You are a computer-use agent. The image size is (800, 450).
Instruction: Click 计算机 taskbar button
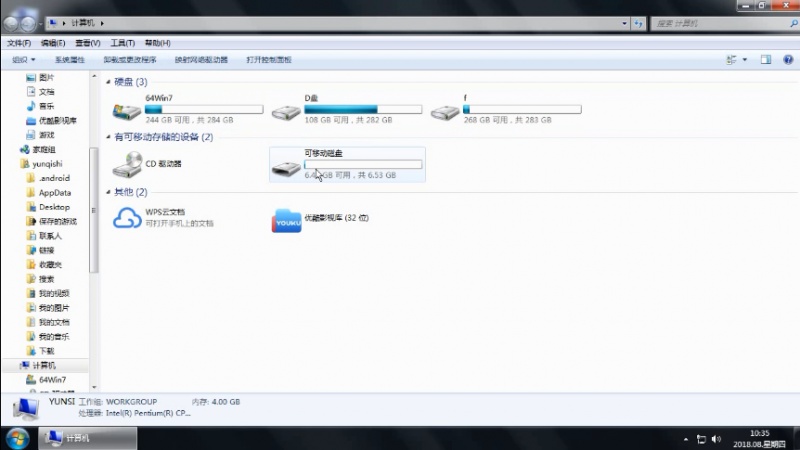(88, 438)
